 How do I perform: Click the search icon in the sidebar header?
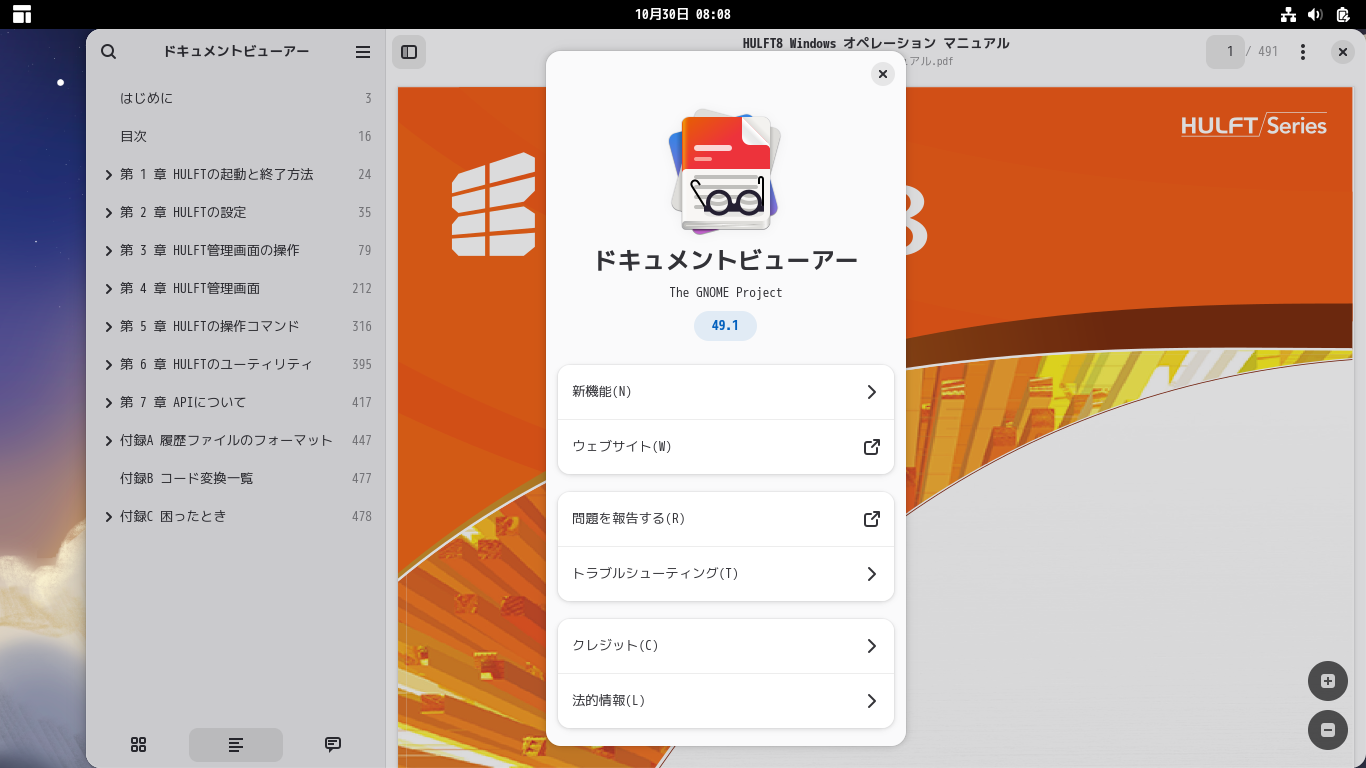(x=109, y=52)
